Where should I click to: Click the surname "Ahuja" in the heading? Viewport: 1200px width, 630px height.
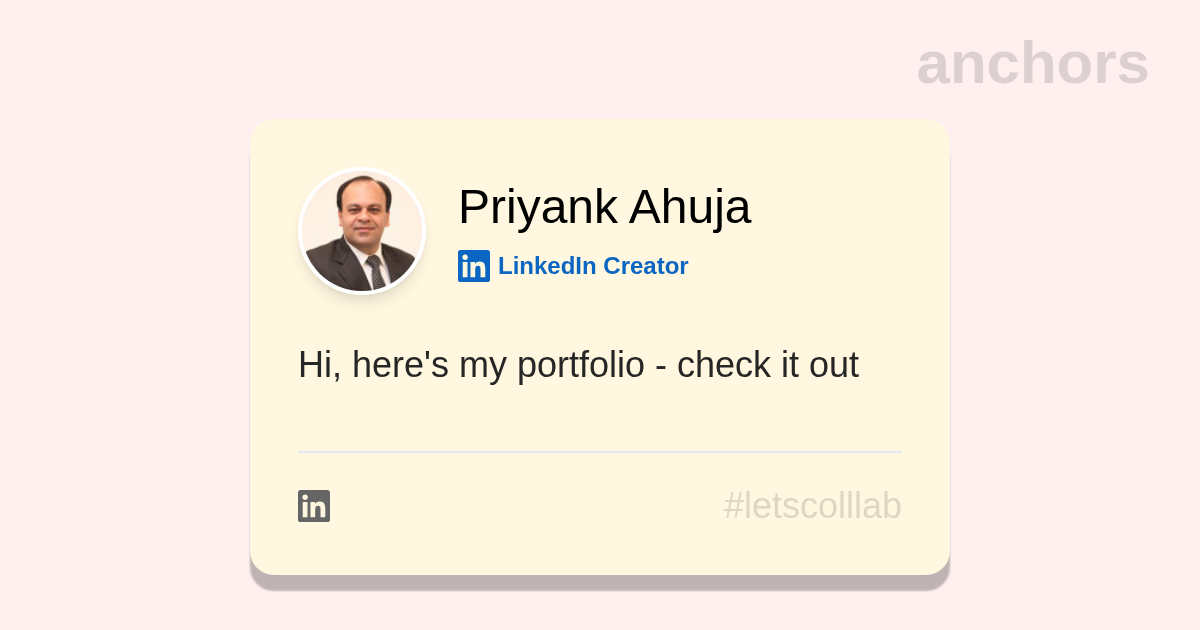[x=690, y=207]
